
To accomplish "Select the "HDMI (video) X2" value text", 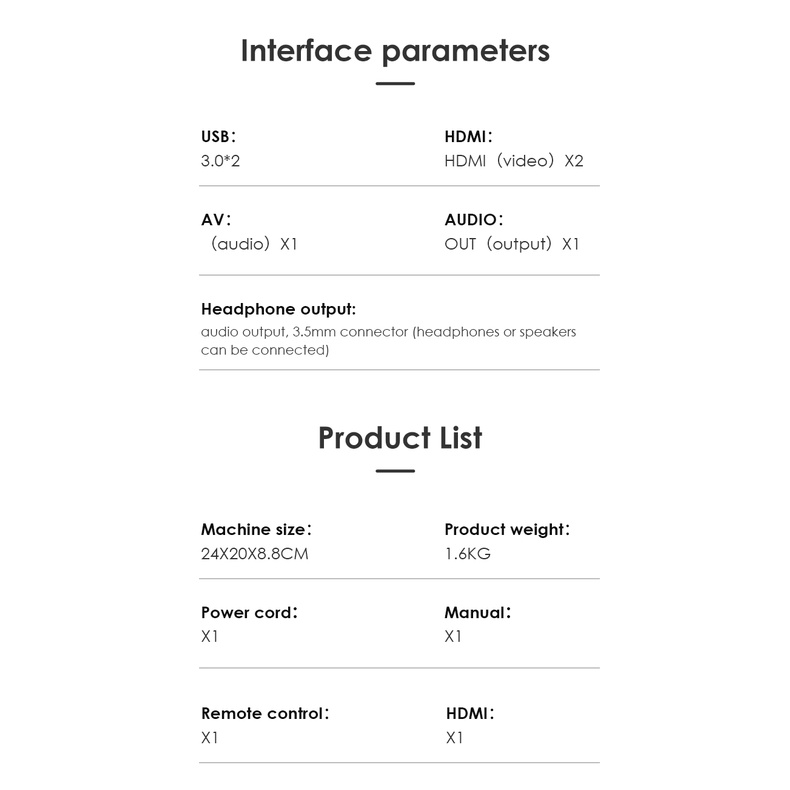I will click(x=513, y=161).
